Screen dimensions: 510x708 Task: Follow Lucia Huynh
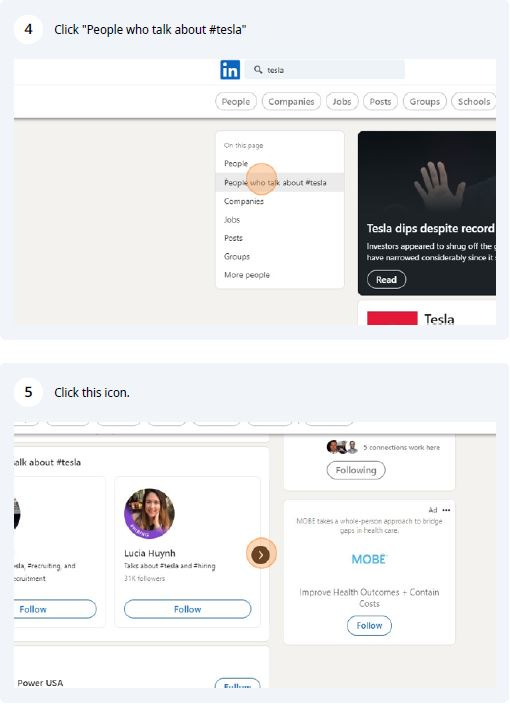pos(187,609)
